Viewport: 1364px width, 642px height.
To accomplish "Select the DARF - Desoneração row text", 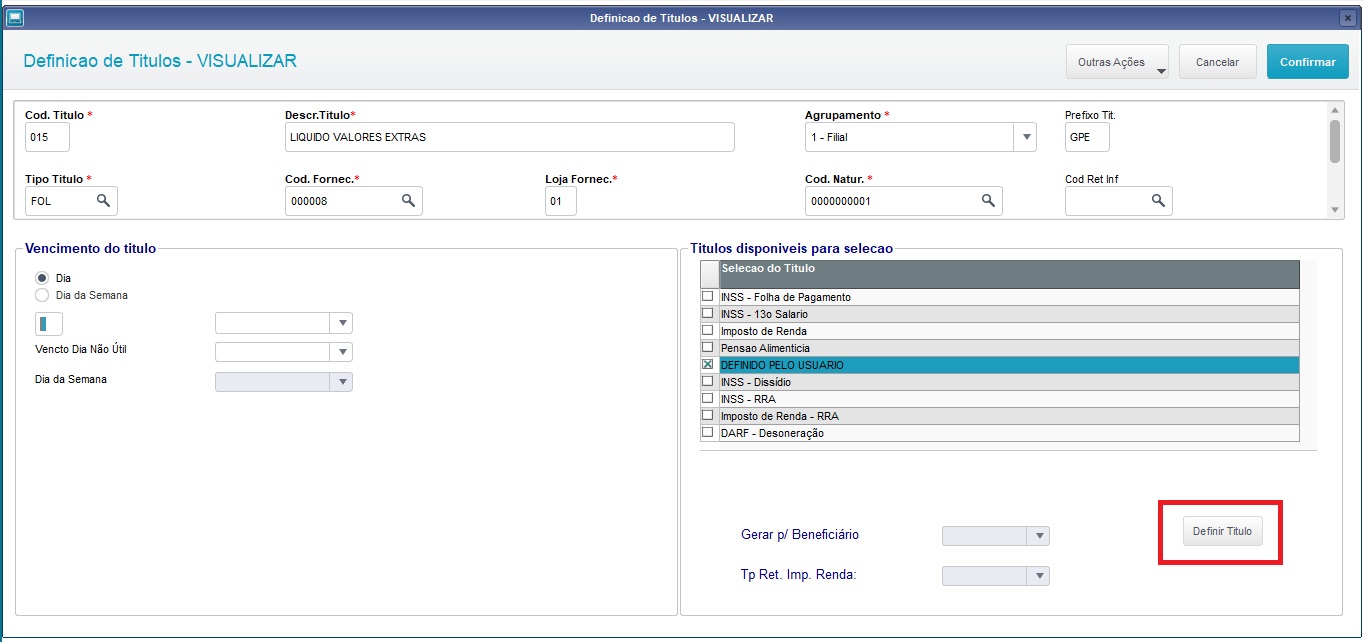I will (x=772, y=433).
